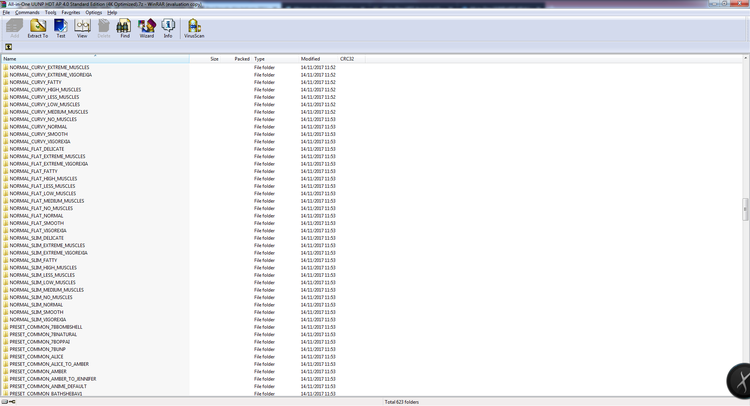Select folder NORMAL_SLIM_MEDIUM_MUSCLES
Viewport: 750px width, 406px height.
coord(47,290)
